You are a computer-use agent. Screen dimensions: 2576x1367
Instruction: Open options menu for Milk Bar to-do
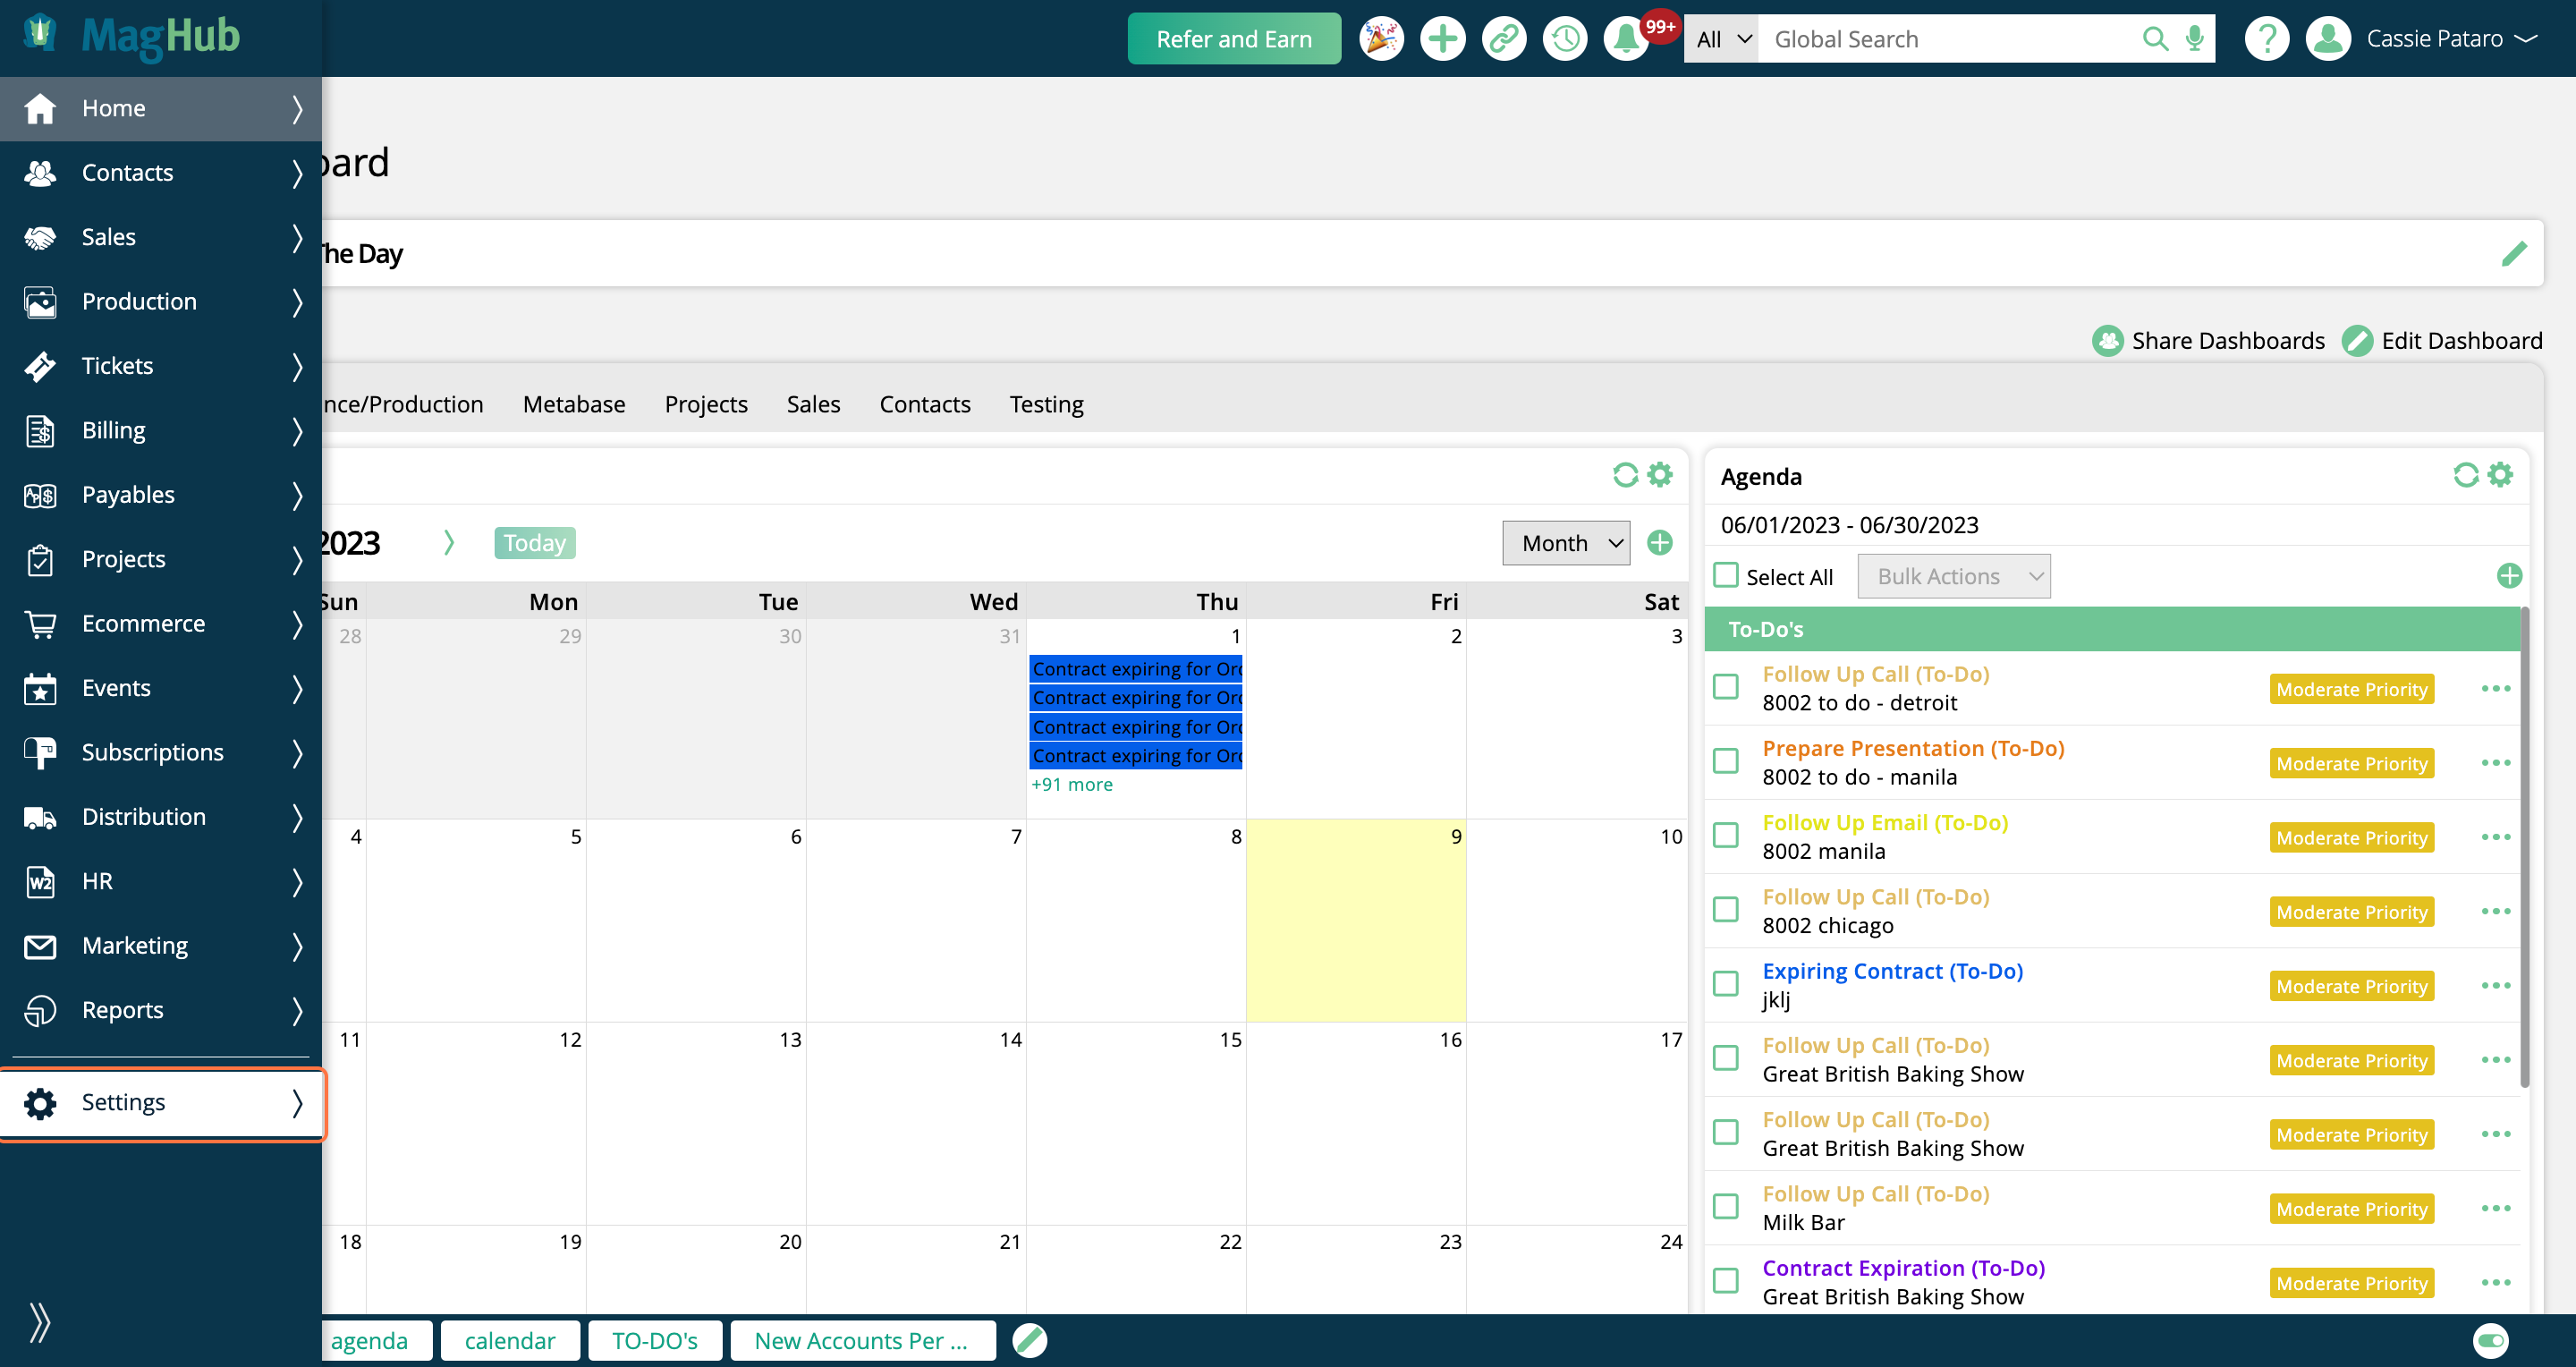click(2496, 1208)
